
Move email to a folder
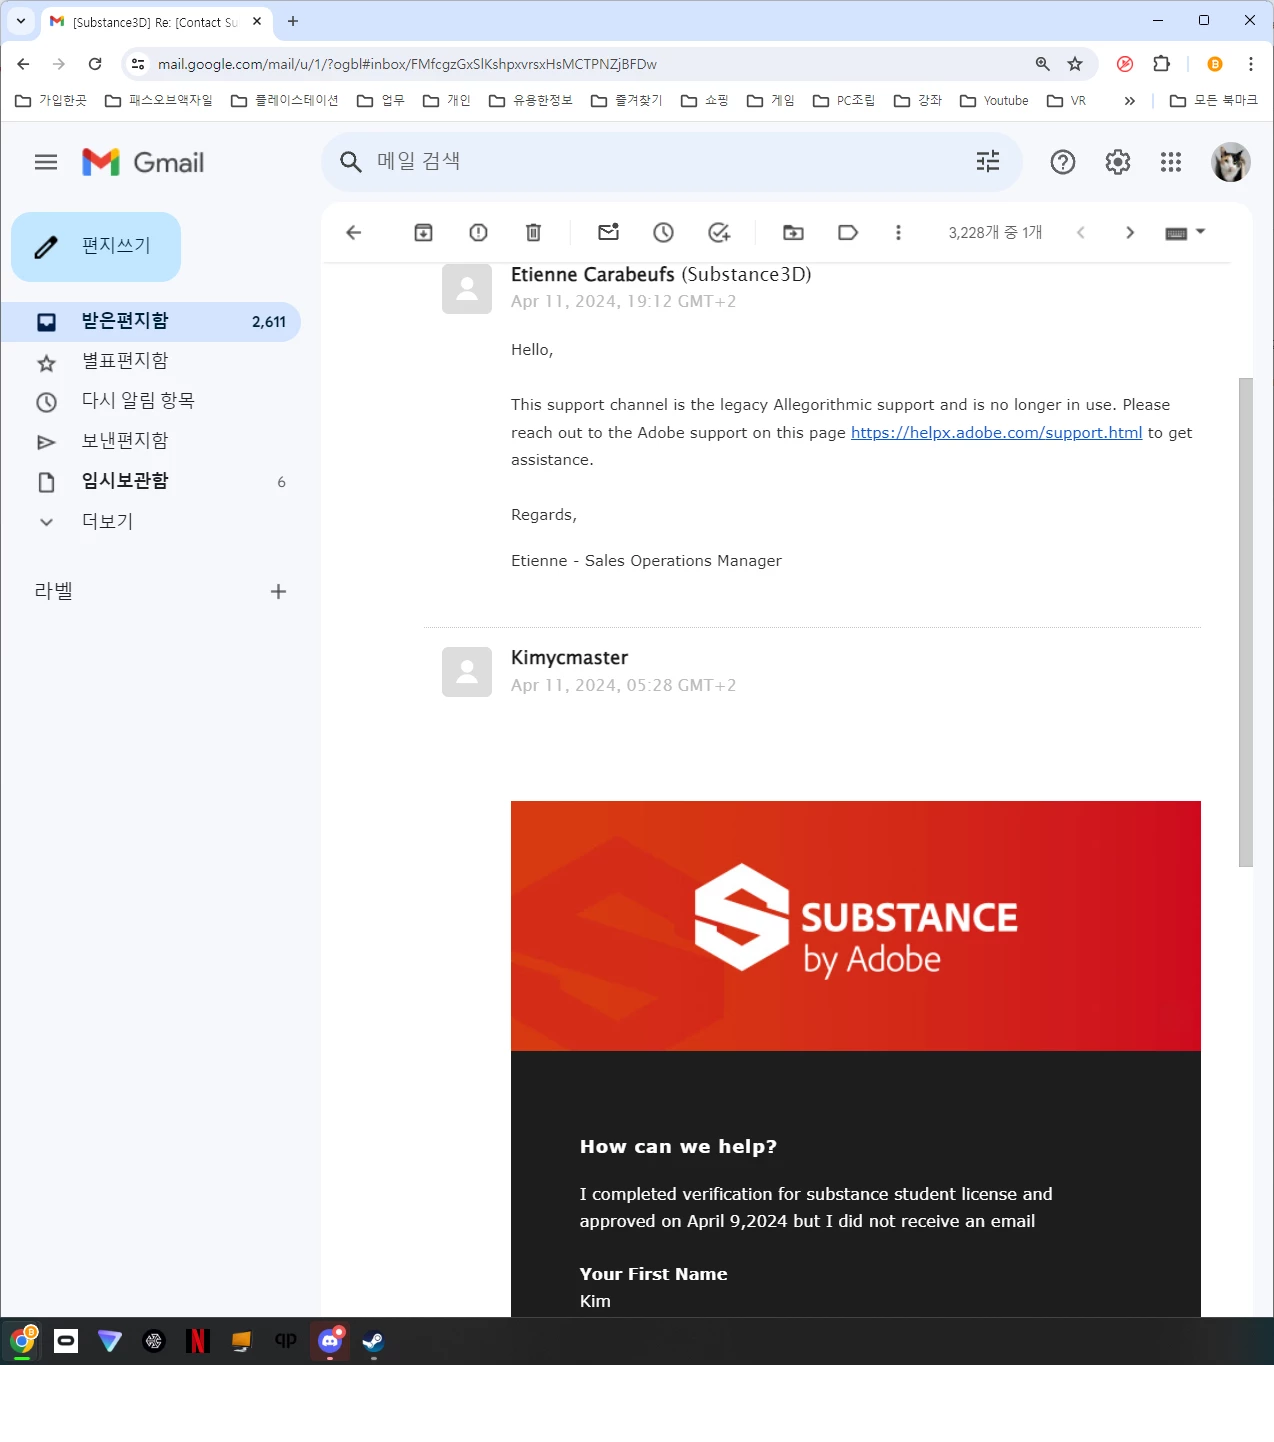(793, 233)
